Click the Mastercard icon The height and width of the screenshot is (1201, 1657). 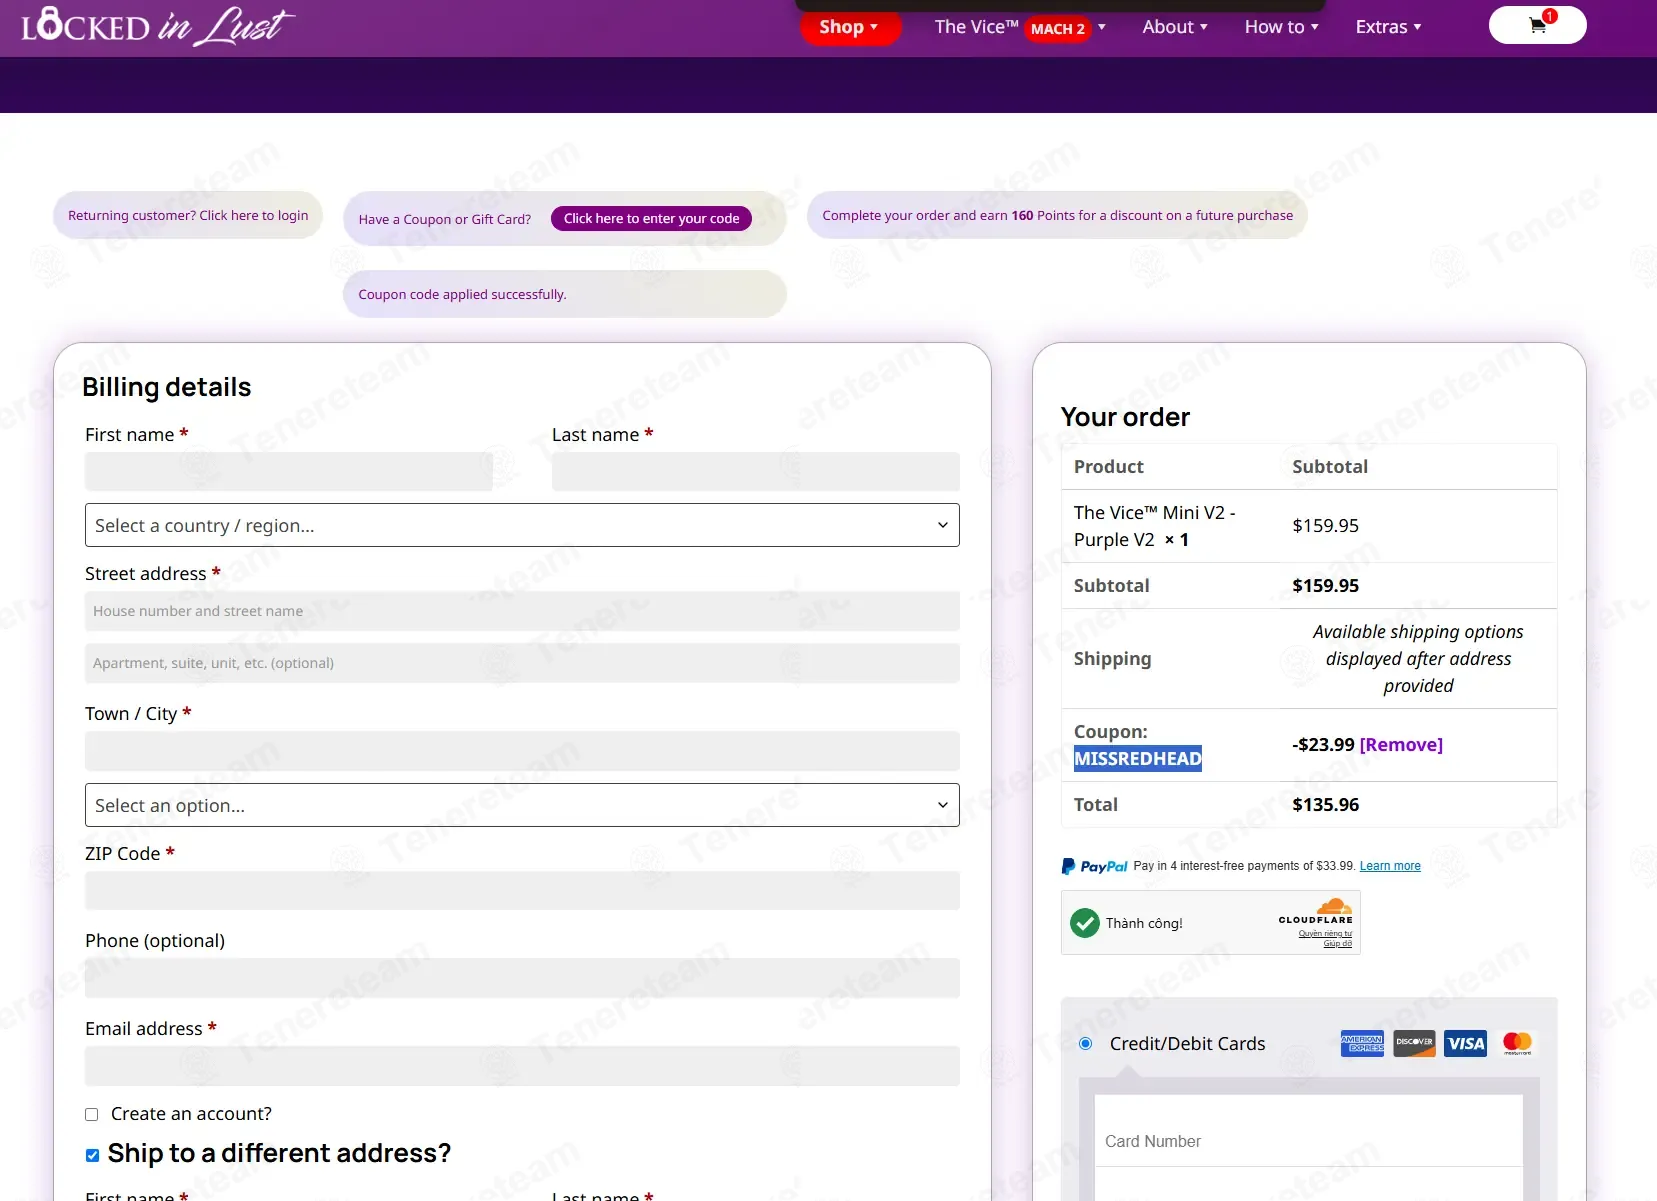click(1518, 1043)
